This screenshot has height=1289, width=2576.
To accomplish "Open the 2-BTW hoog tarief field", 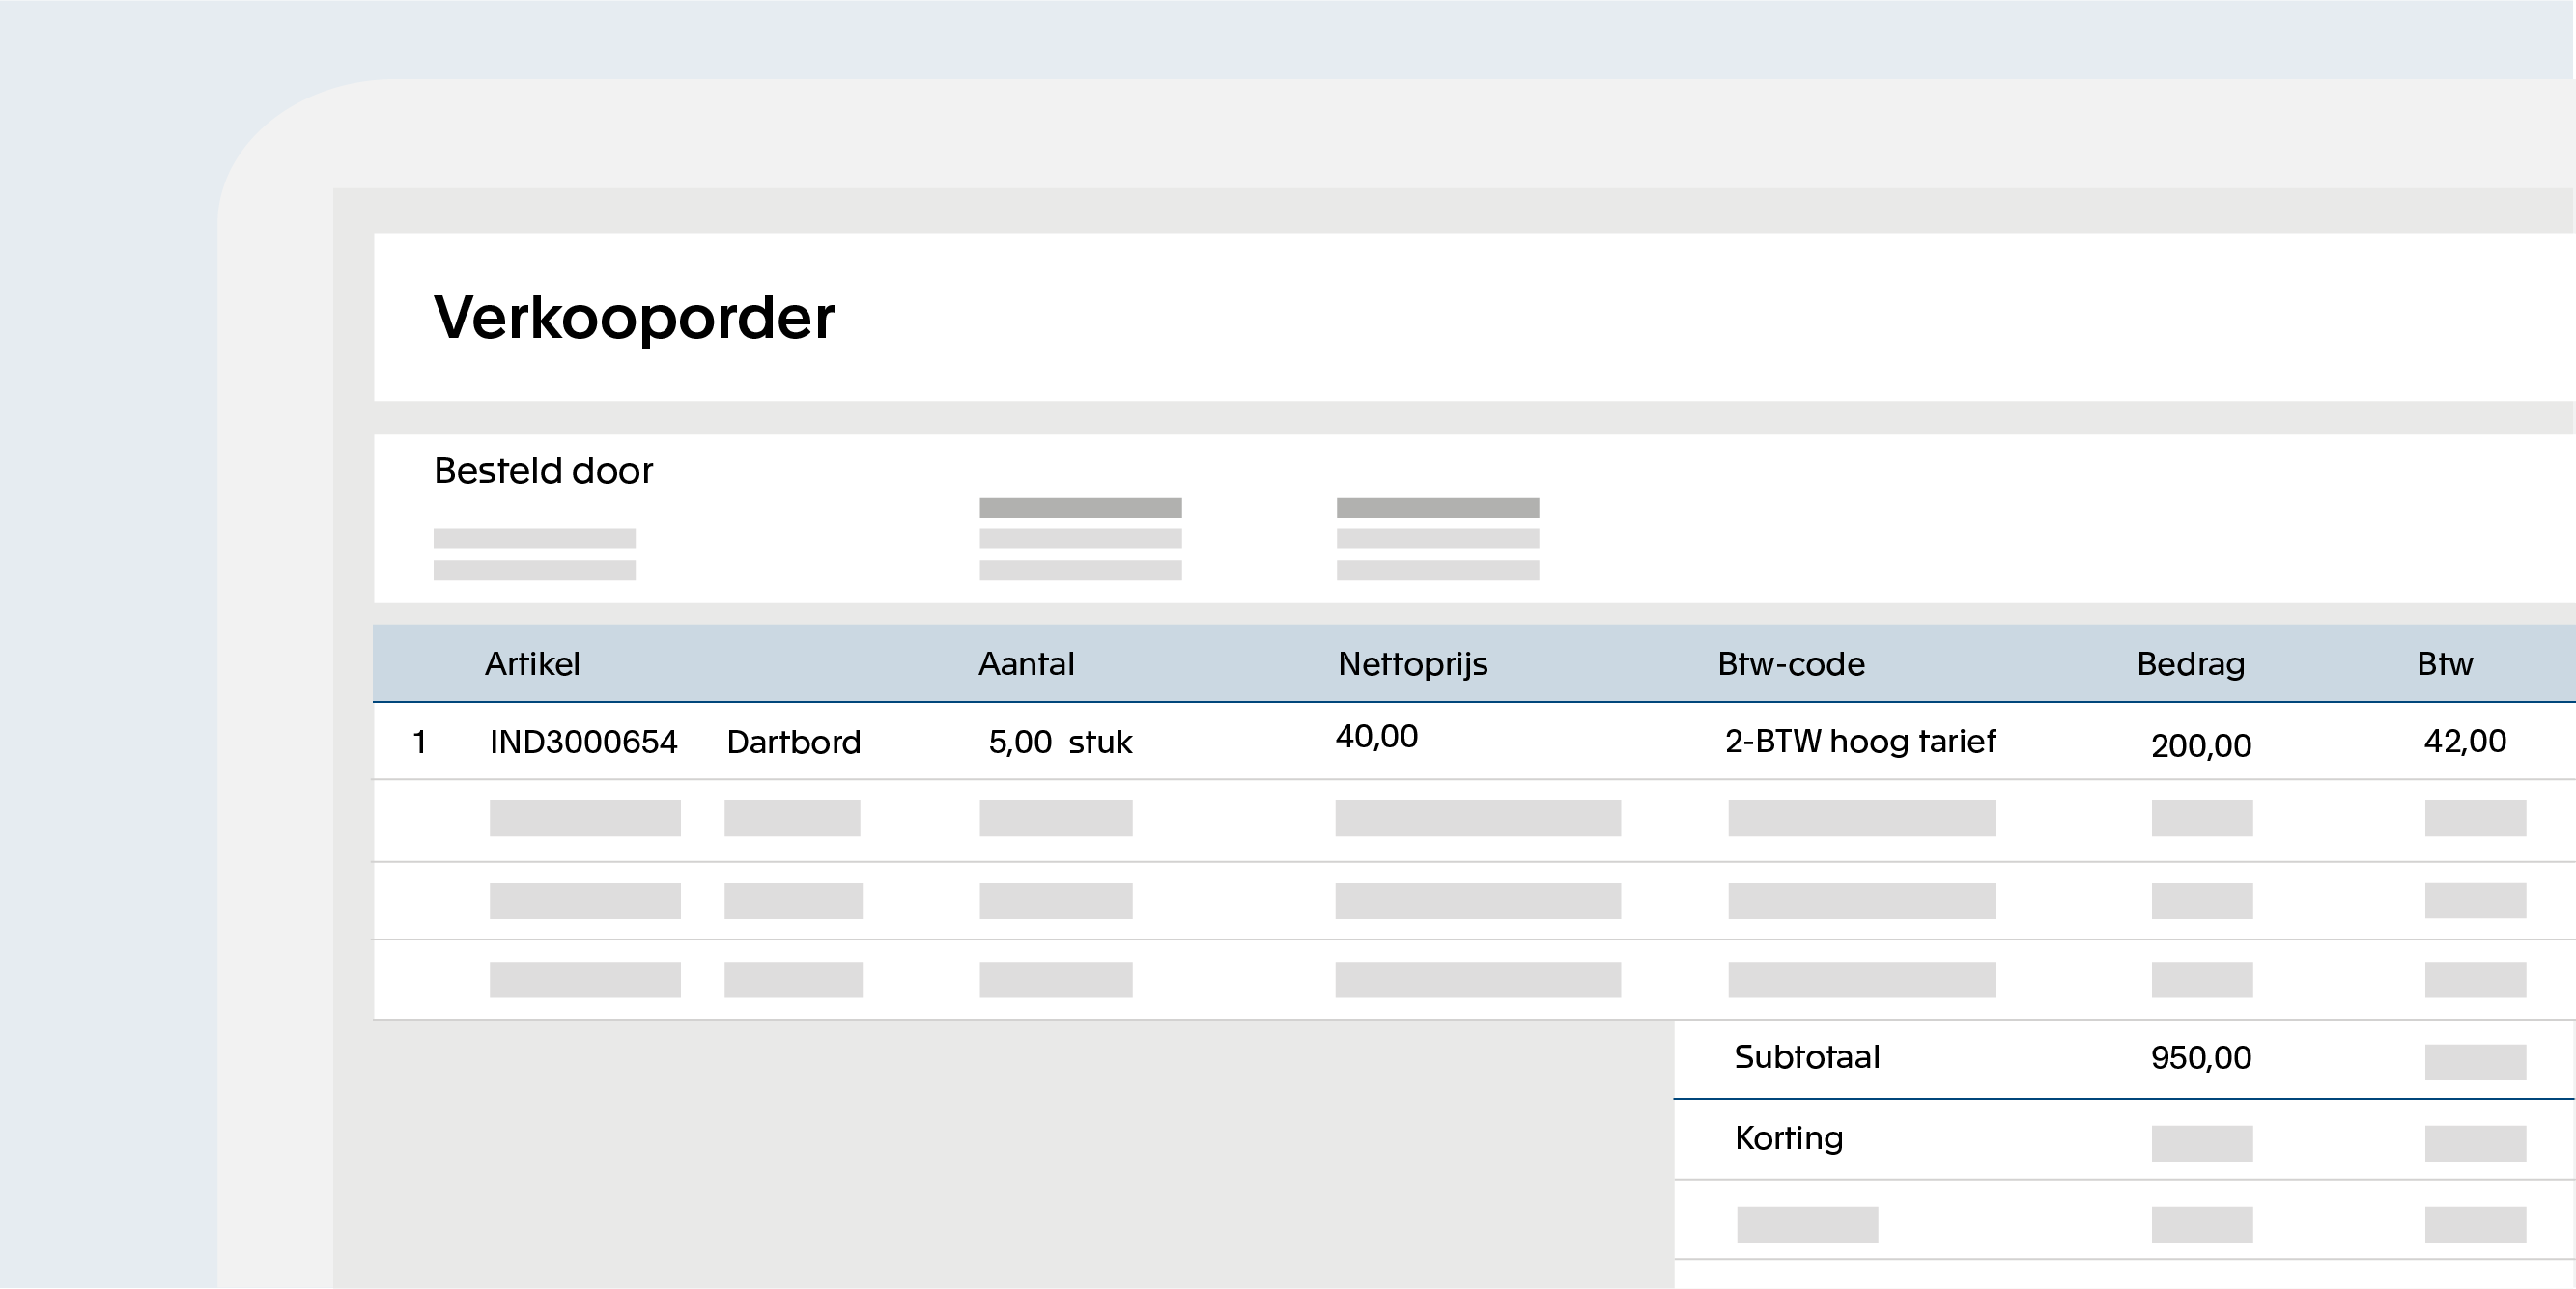I will click(1860, 741).
